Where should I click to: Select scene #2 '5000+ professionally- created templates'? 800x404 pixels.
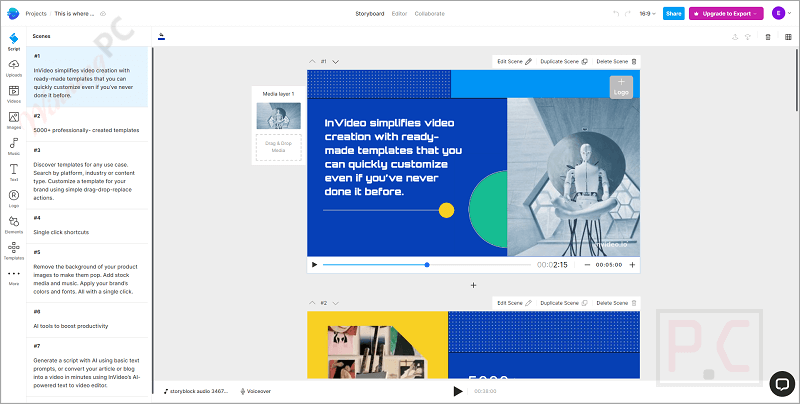pos(87,124)
